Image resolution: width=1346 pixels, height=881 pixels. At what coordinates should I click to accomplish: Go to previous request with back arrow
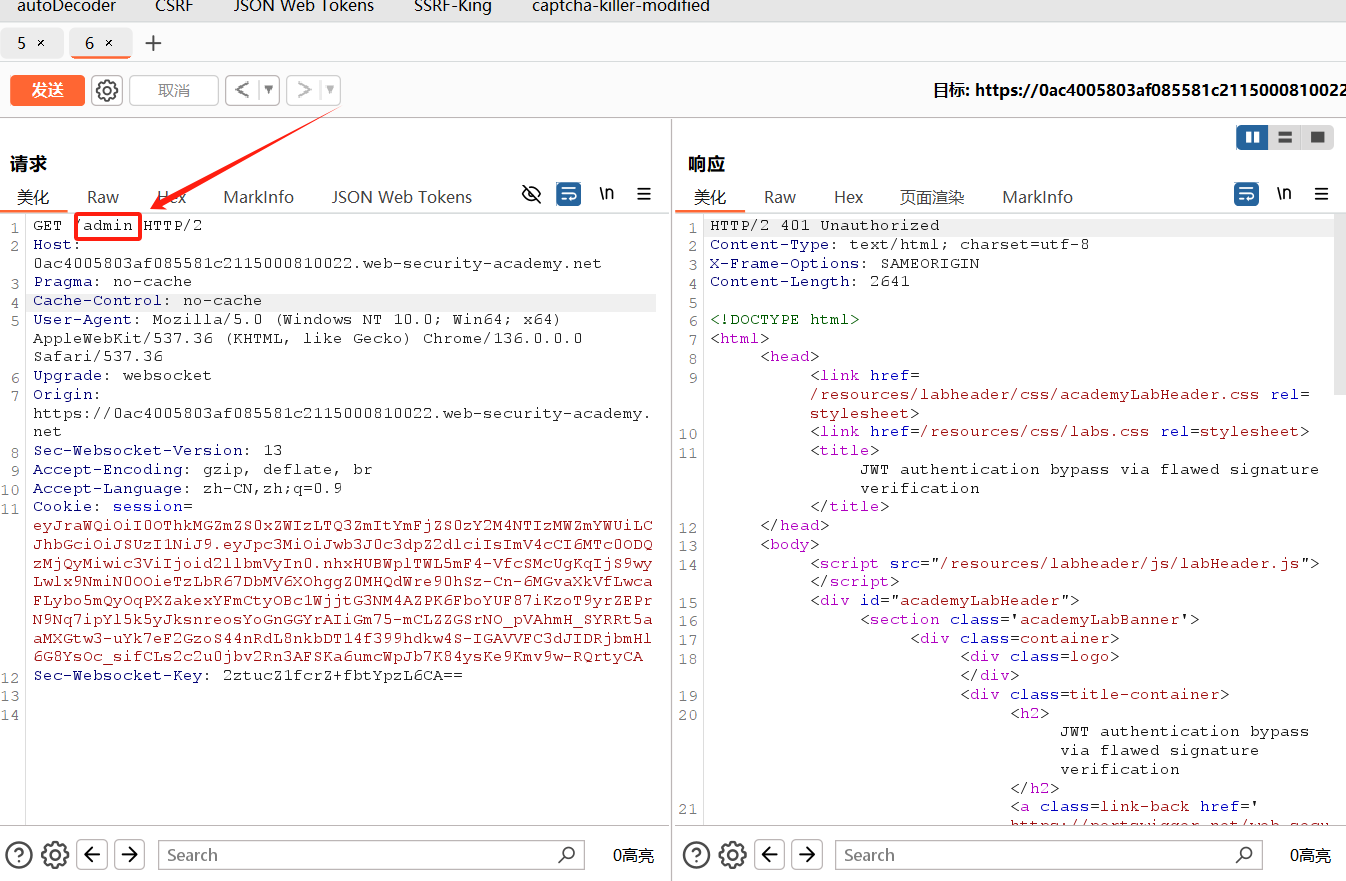tap(242, 90)
